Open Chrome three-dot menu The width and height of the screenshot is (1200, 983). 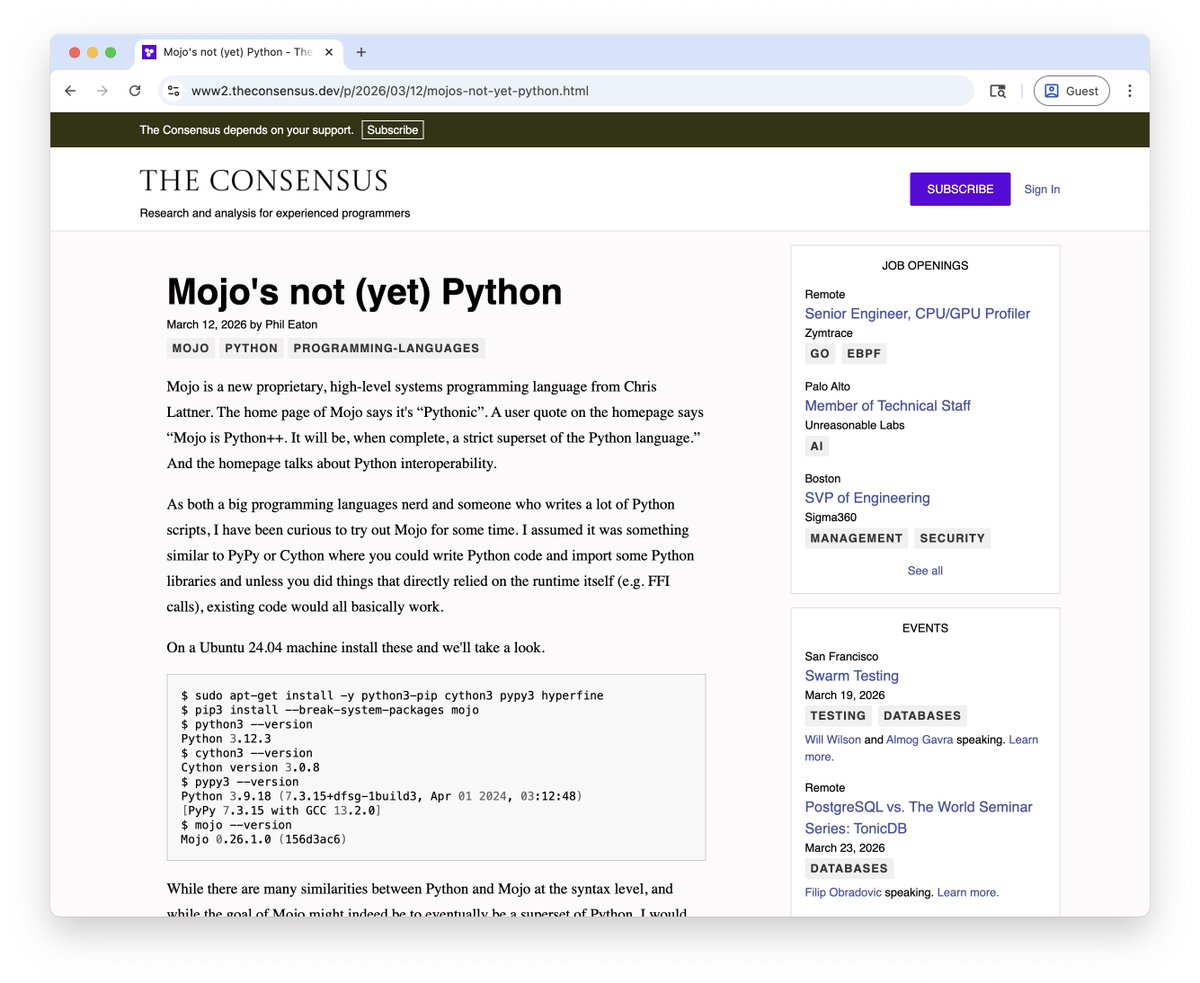pyautogui.click(x=1130, y=91)
